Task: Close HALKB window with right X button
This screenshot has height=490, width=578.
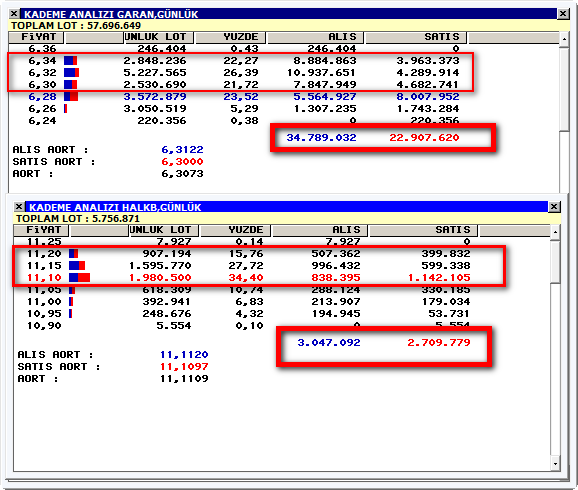Action: tap(554, 207)
